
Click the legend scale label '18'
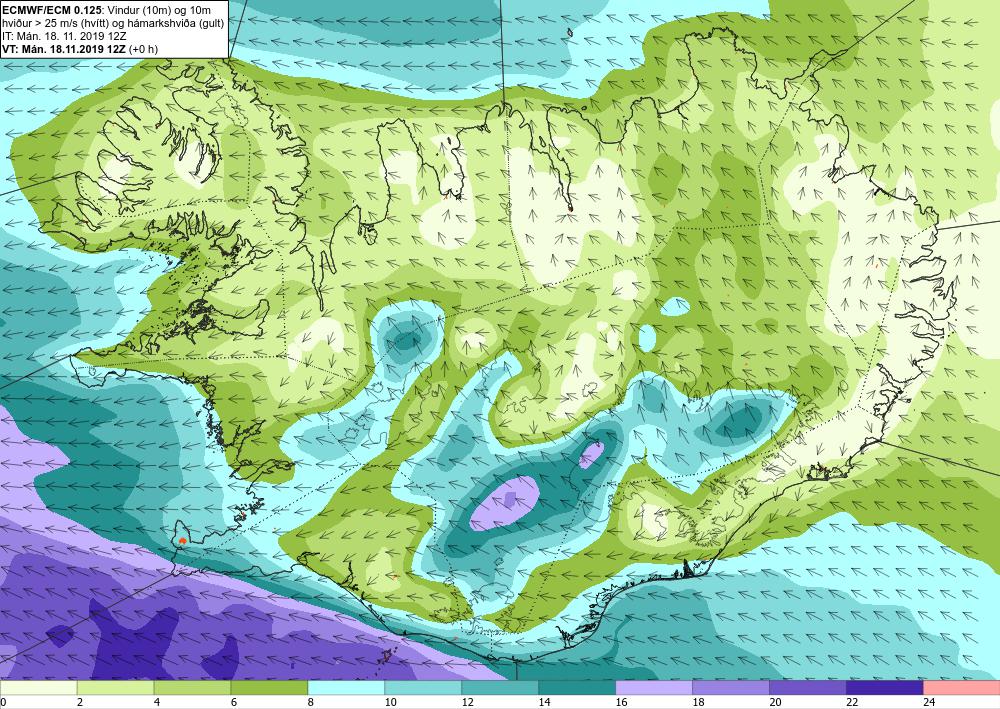tap(698, 702)
